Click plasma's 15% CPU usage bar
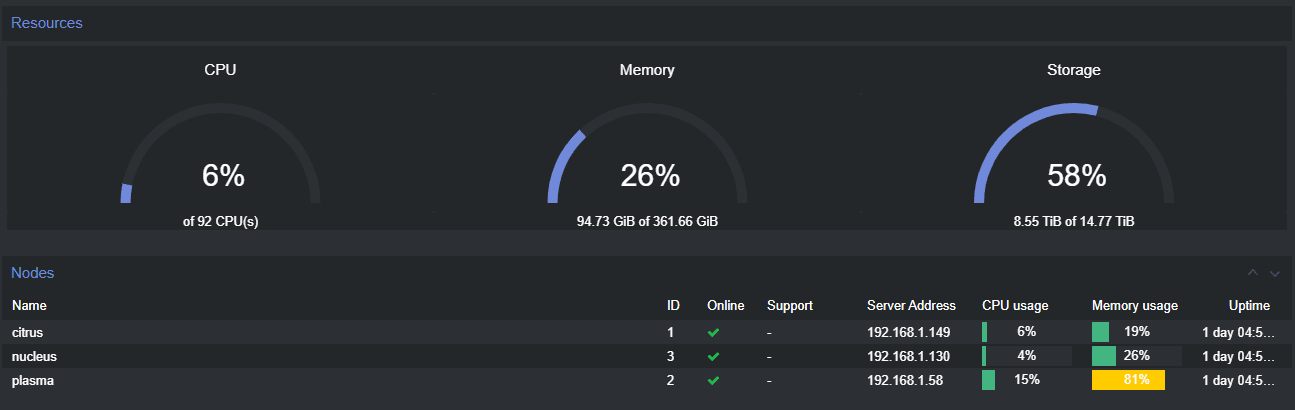Image resolution: width=1295 pixels, height=410 pixels. (x=1026, y=380)
